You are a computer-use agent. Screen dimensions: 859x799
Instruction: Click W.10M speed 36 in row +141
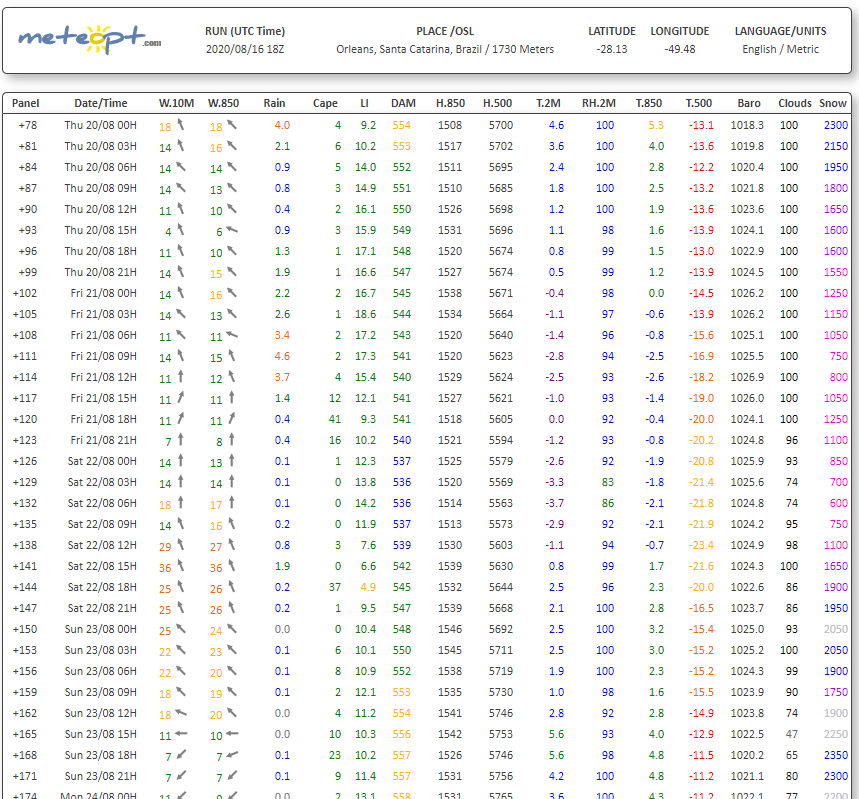click(165, 568)
